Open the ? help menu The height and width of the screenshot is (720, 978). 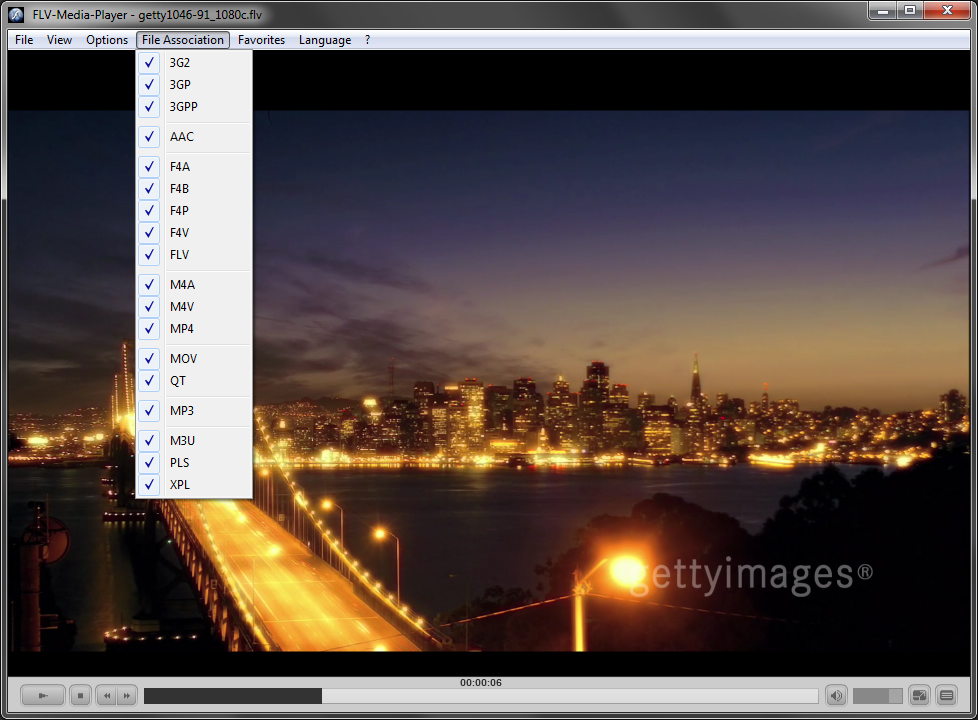(367, 40)
